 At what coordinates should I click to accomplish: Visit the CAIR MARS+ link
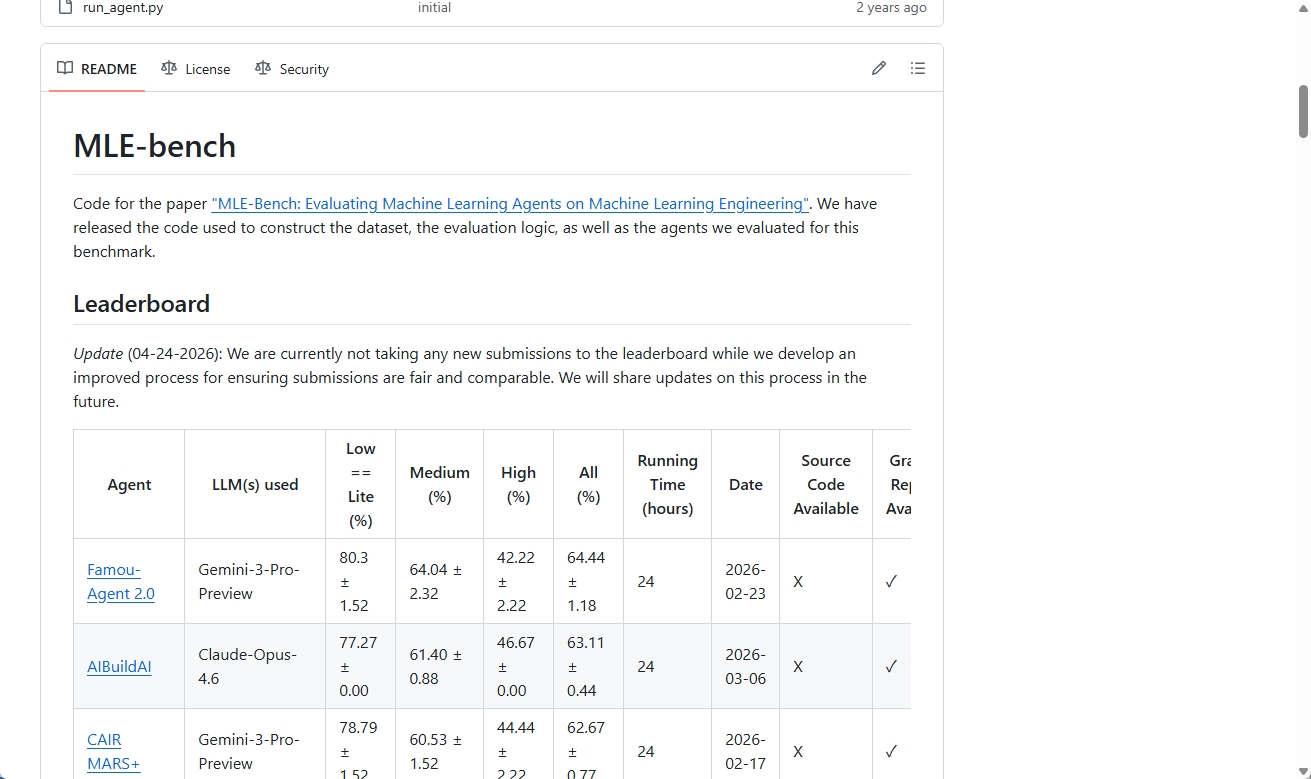(x=113, y=752)
